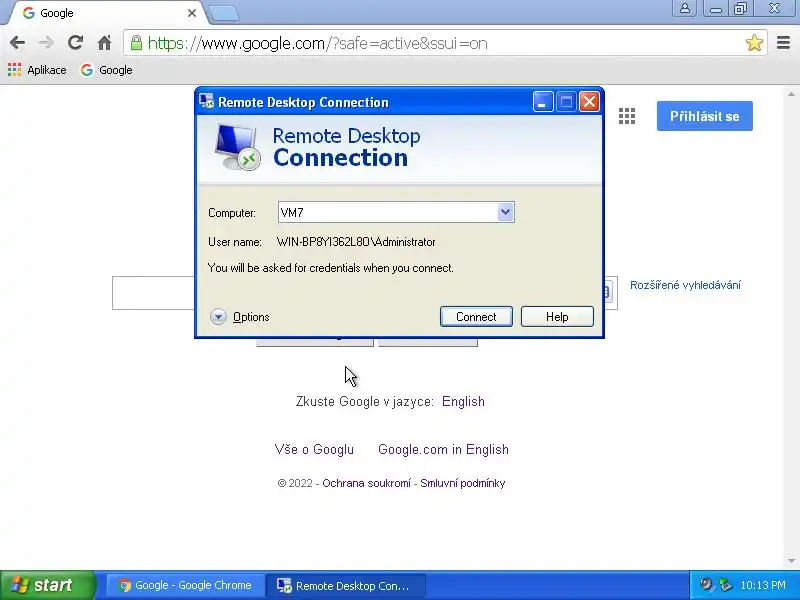Open the Google apps grid icon
Image resolution: width=800 pixels, height=600 pixels.
(x=627, y=116)
